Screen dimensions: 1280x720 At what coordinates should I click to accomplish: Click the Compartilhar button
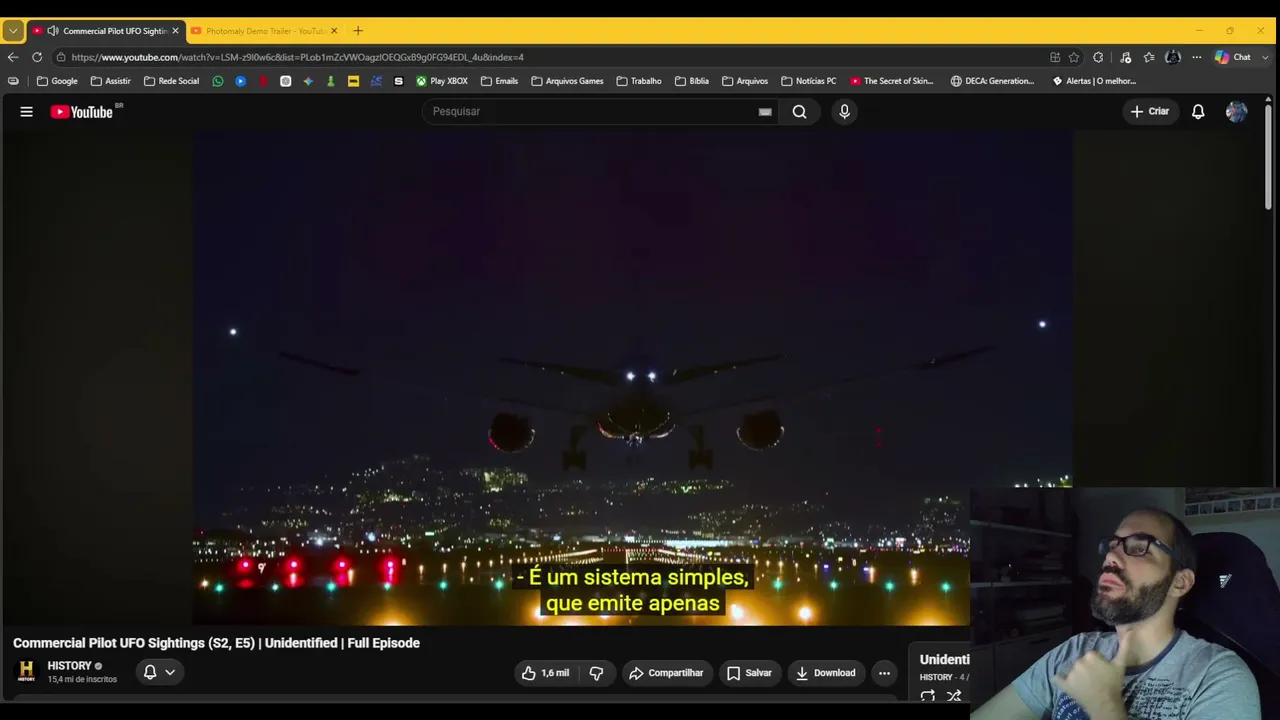point(666,673)
